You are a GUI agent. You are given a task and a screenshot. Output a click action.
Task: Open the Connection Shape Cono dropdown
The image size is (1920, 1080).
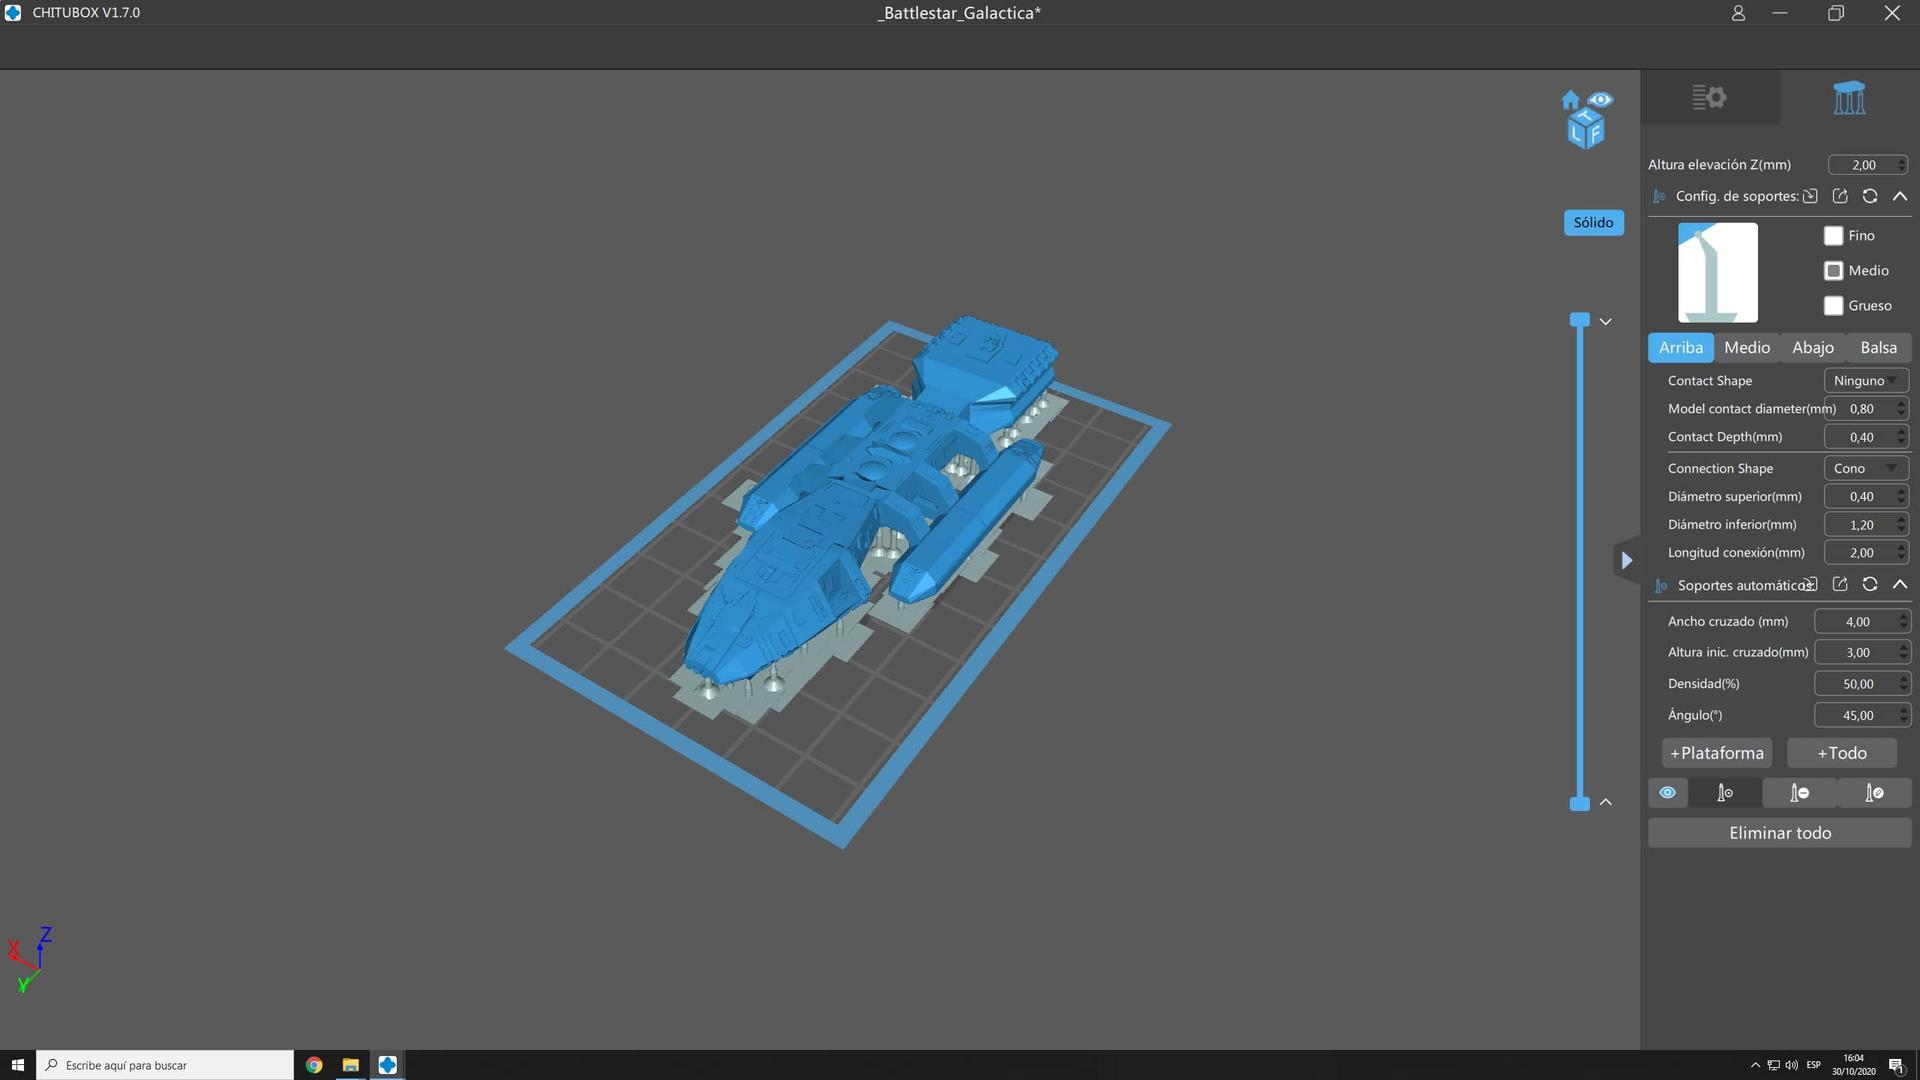point(1865,469)
